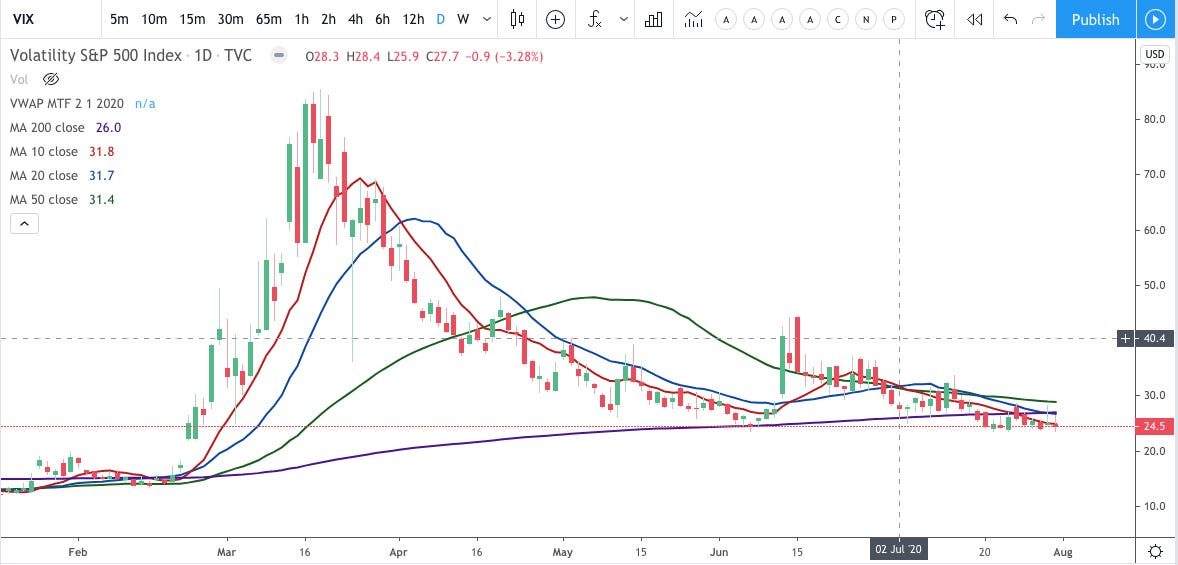Open chart settings gear in the corner

point(1155,550)
